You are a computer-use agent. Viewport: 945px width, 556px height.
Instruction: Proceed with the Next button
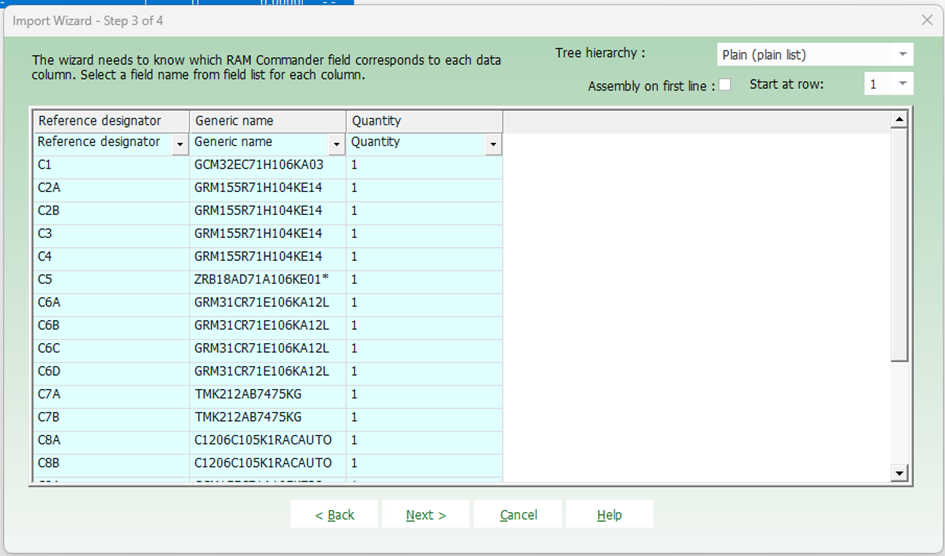pos(425,515)
